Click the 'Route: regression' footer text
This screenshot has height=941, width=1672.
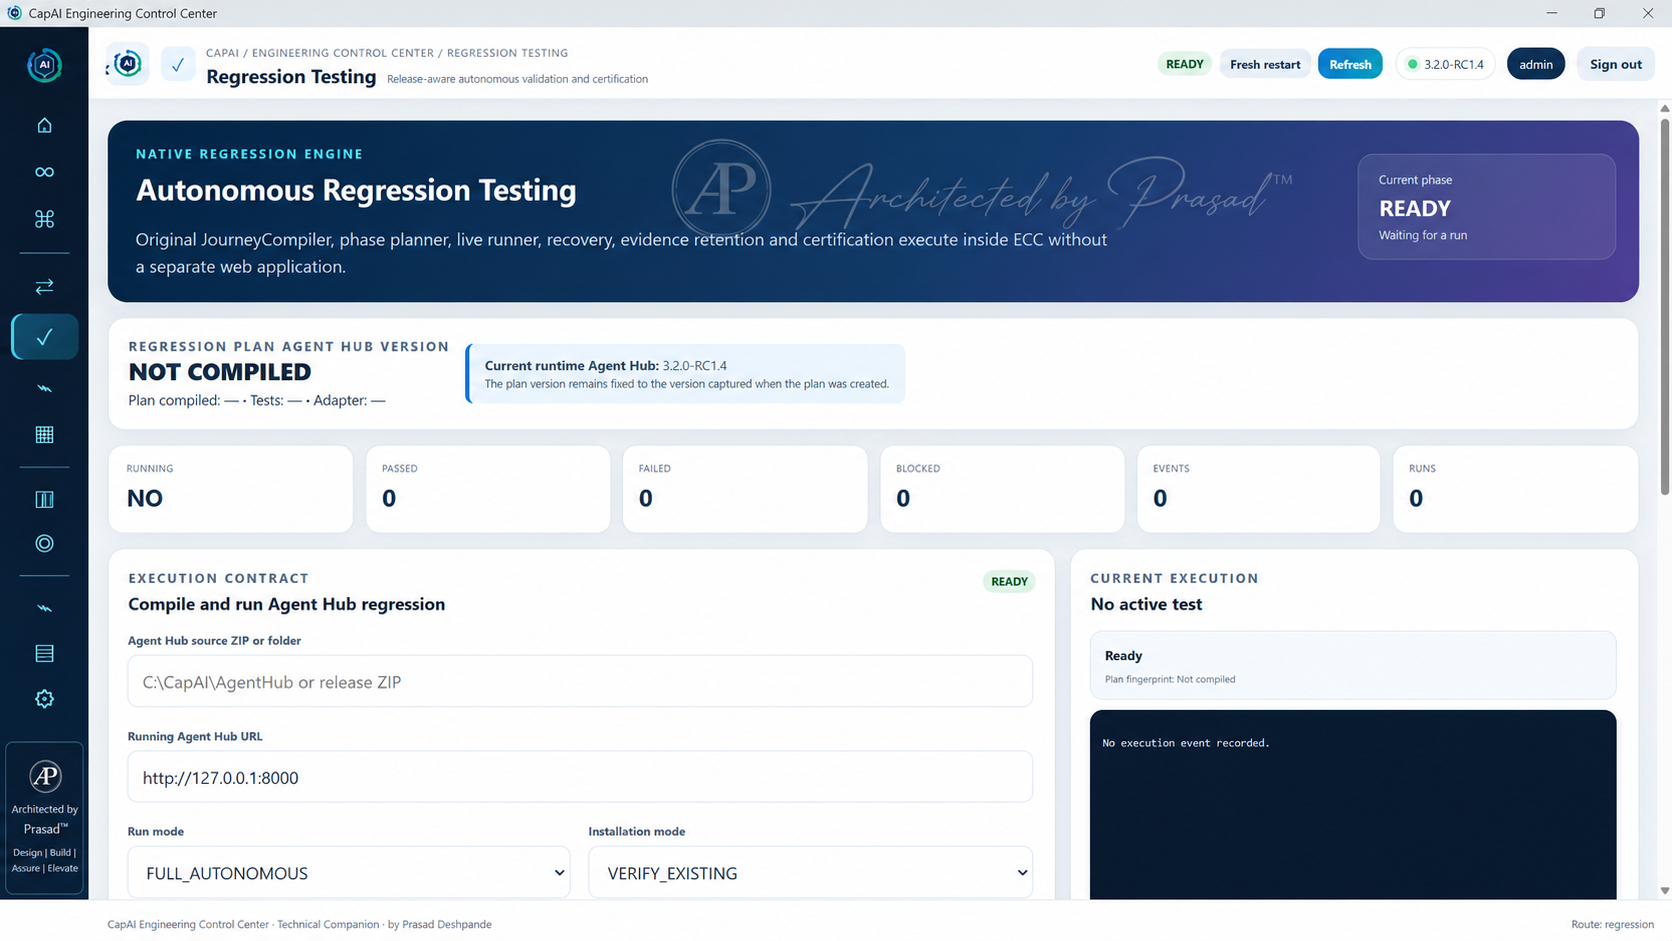[x=1612, y=924]
